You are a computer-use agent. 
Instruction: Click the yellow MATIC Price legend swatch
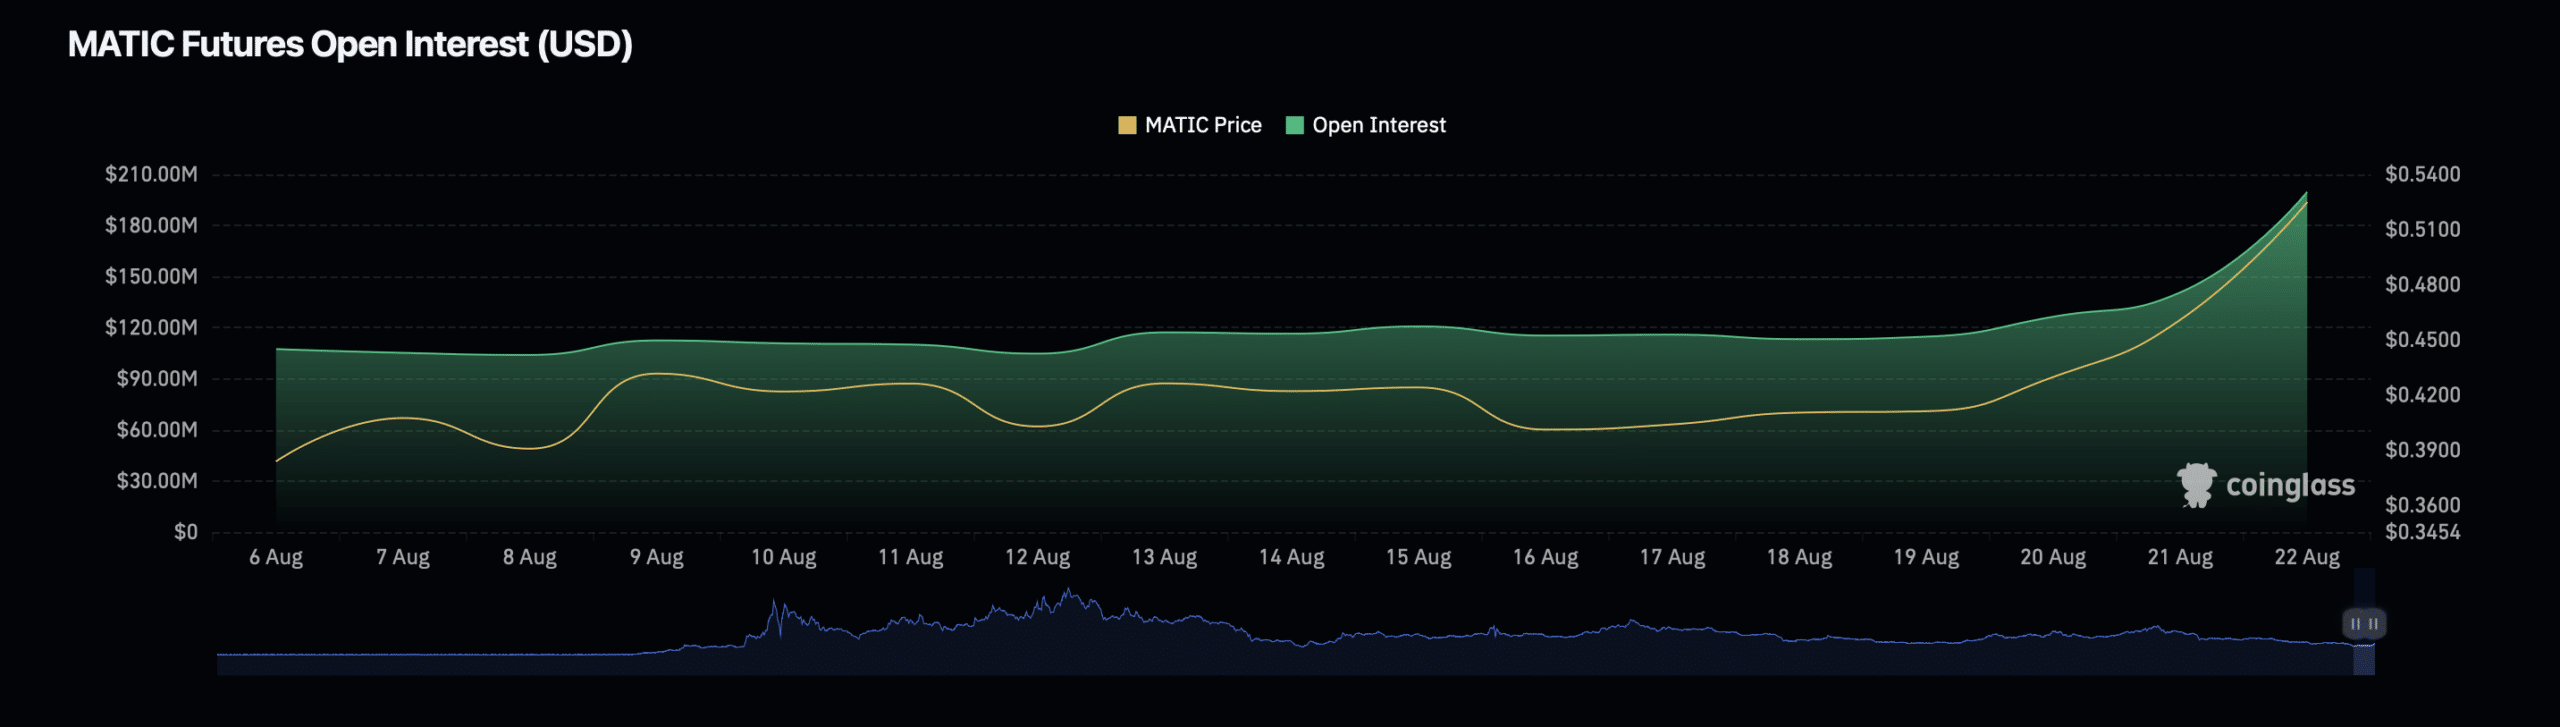pos(1127,125)
